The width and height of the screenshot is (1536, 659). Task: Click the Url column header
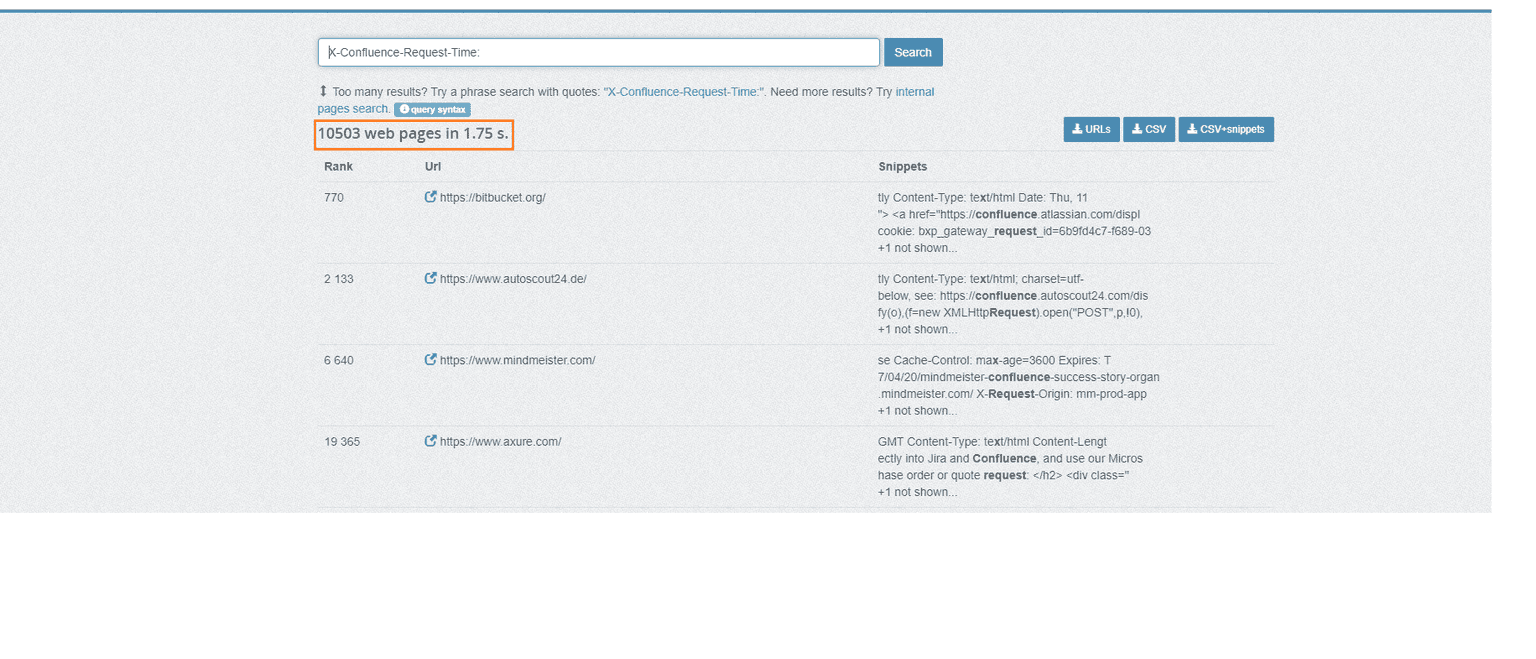(x=432, y=167)
